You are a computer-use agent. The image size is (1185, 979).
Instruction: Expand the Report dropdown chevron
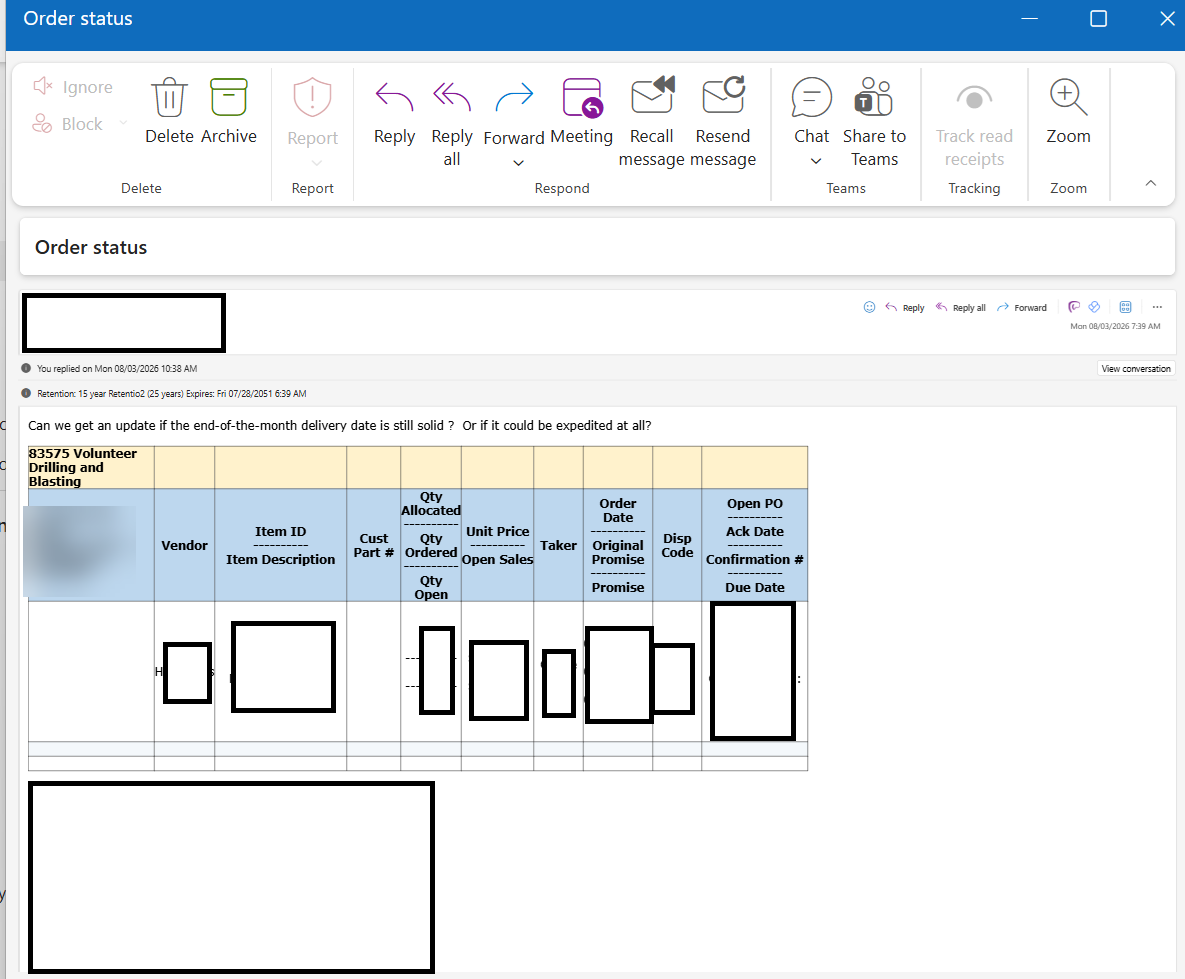pyautogui.click(x=317, y=163)
